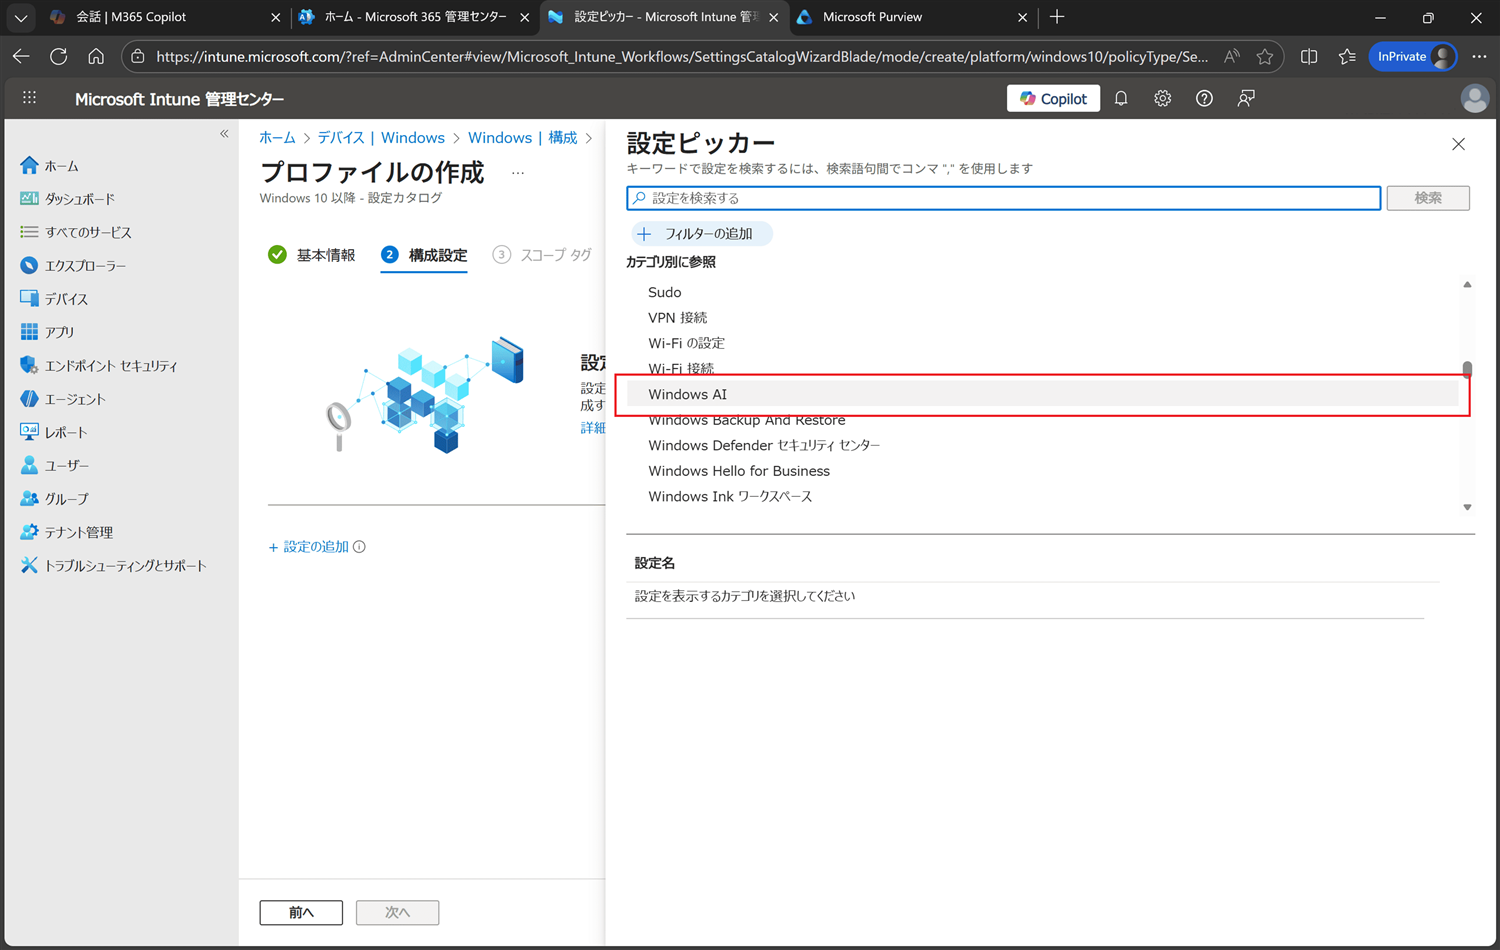Select the 構成設定 wizard step

(x=424, y=255)
